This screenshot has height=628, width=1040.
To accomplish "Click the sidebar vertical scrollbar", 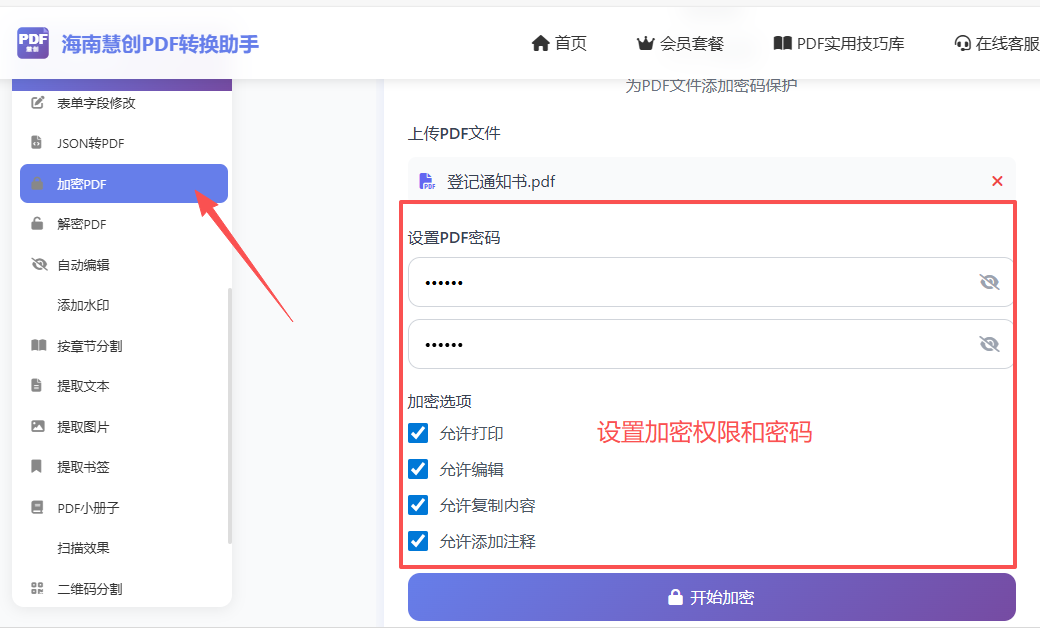I will pos(229,416).
